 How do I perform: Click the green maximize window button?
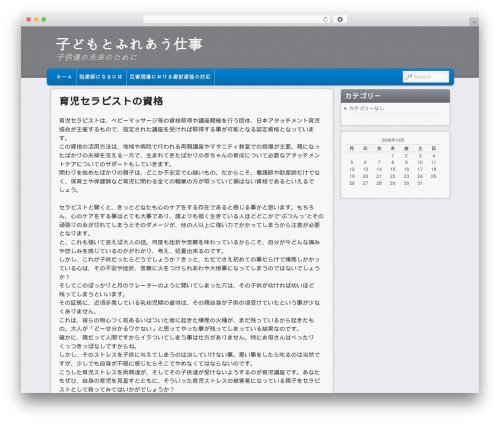click(x=44, y=20)
